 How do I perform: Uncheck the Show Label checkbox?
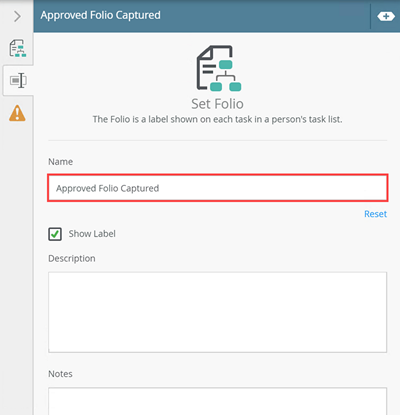click(55, 234)
